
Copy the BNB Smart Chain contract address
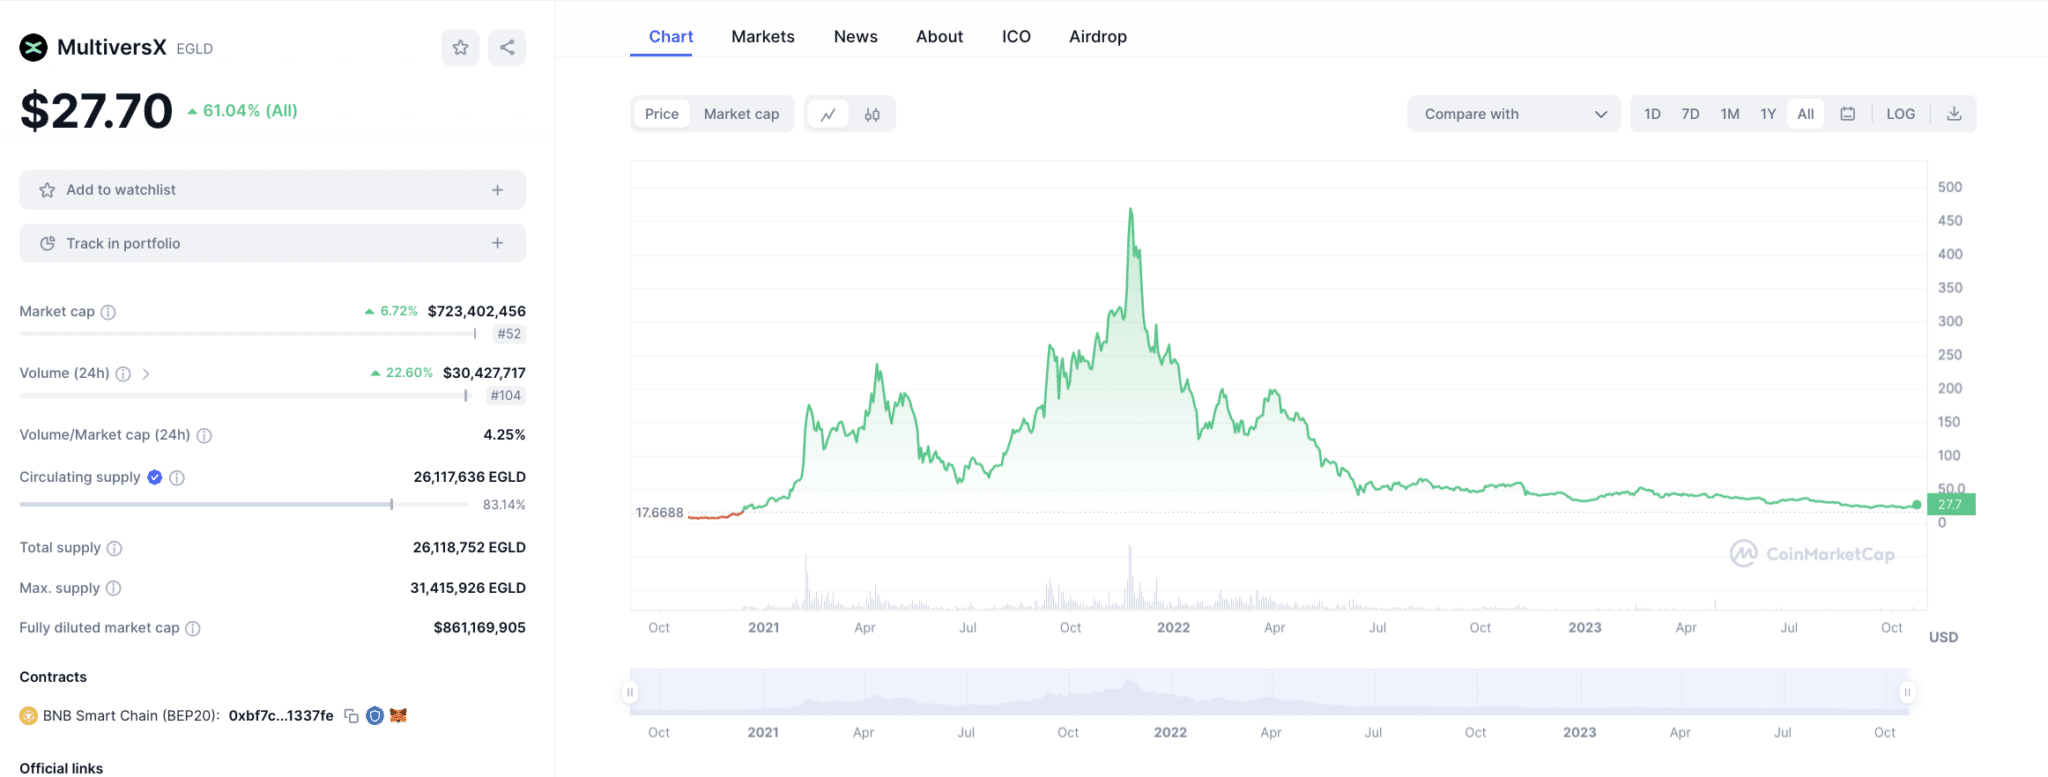[351, 716]
